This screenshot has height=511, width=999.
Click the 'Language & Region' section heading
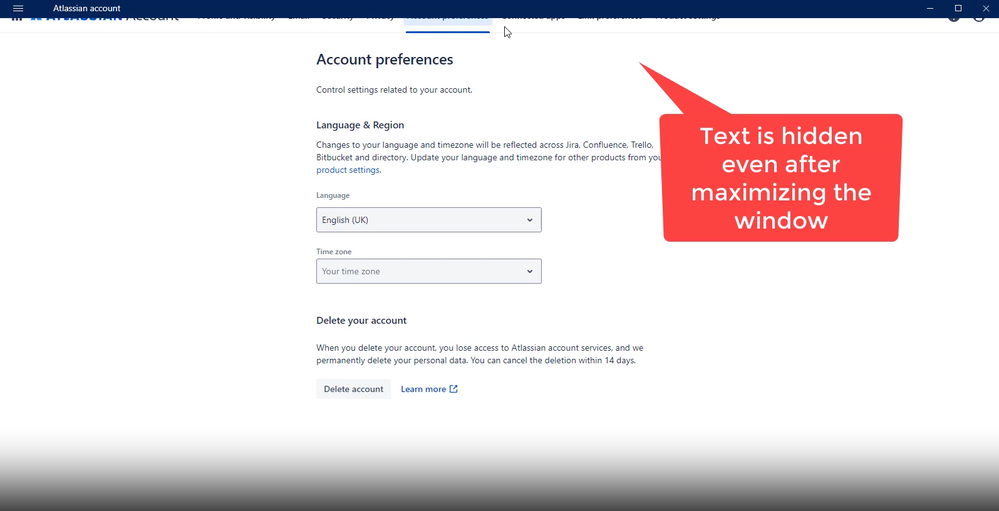coord(360,125)
